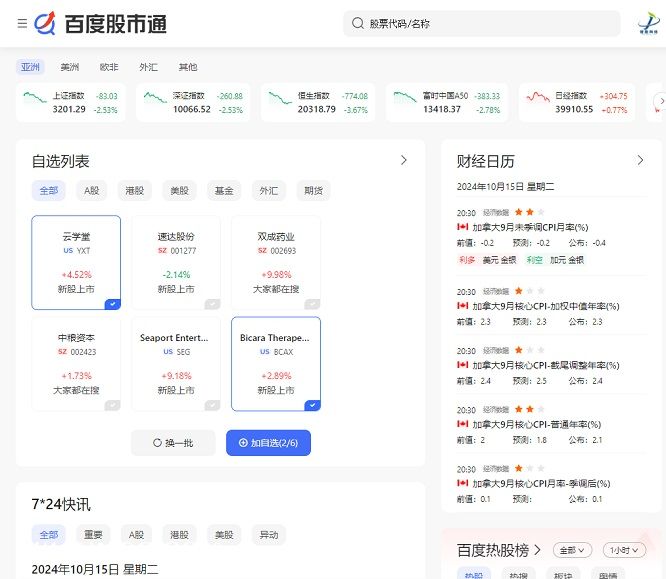Switch to the 美洲 market tab
The height and width of the screenshot is (579, 666).
(70, 67)
